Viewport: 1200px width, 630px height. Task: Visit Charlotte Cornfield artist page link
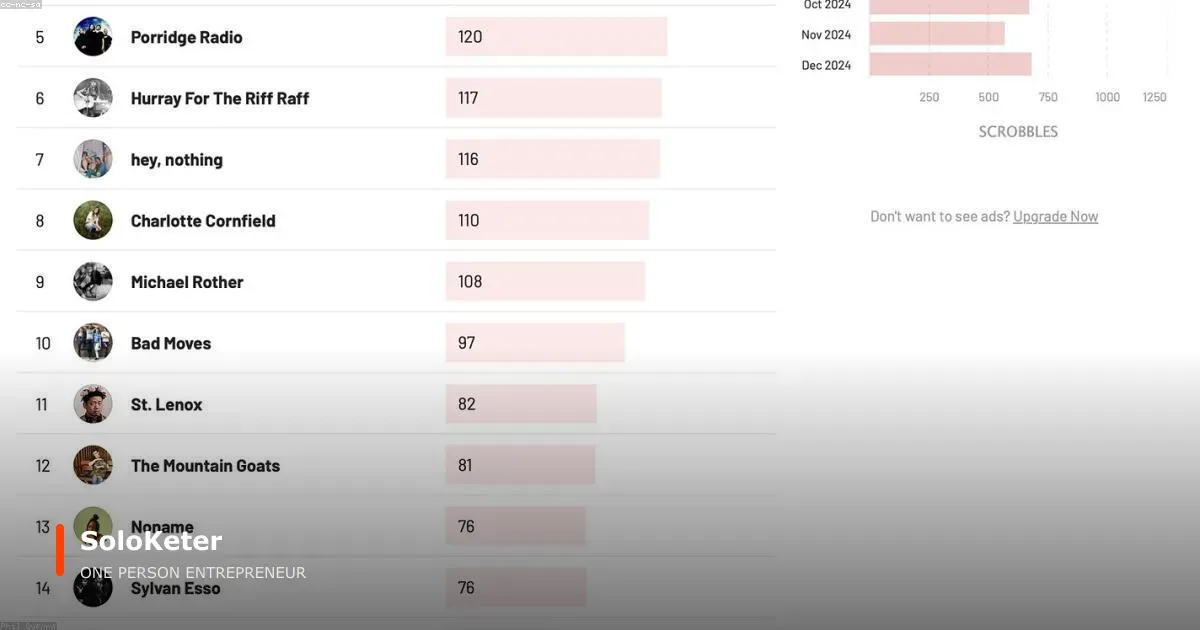203,221
